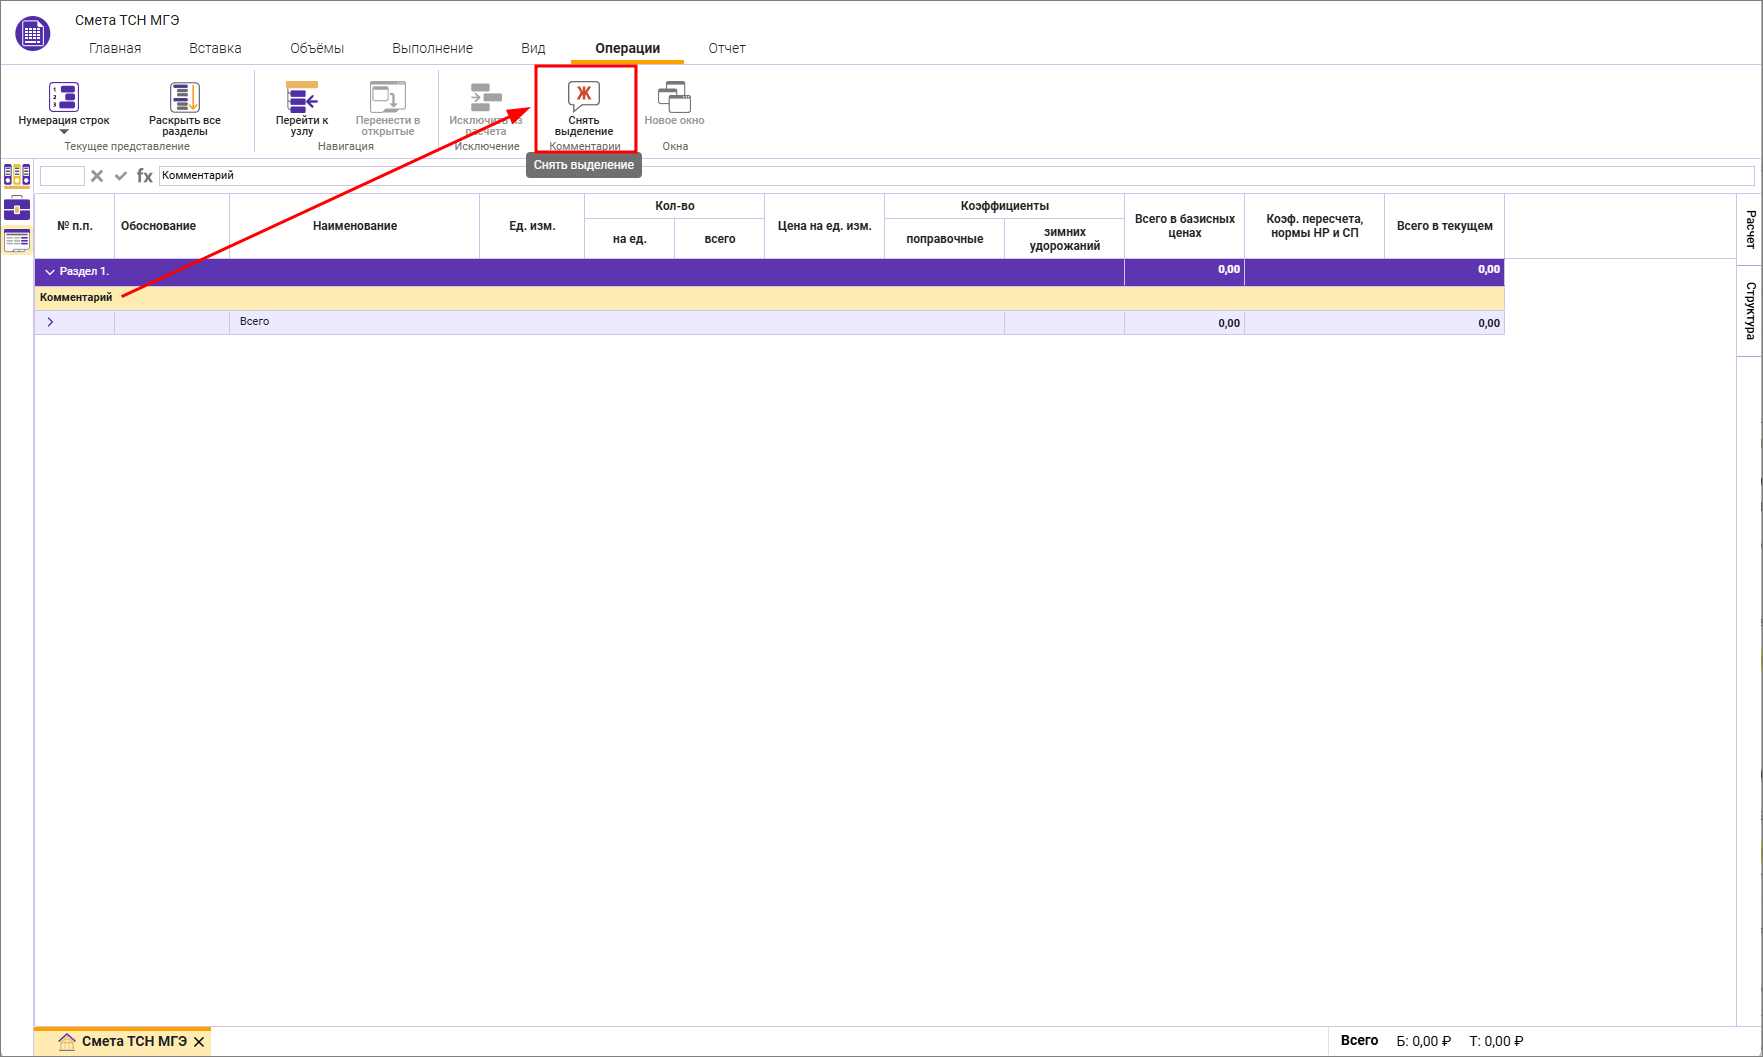Click Перейти к узлу navigation icon

302,97
